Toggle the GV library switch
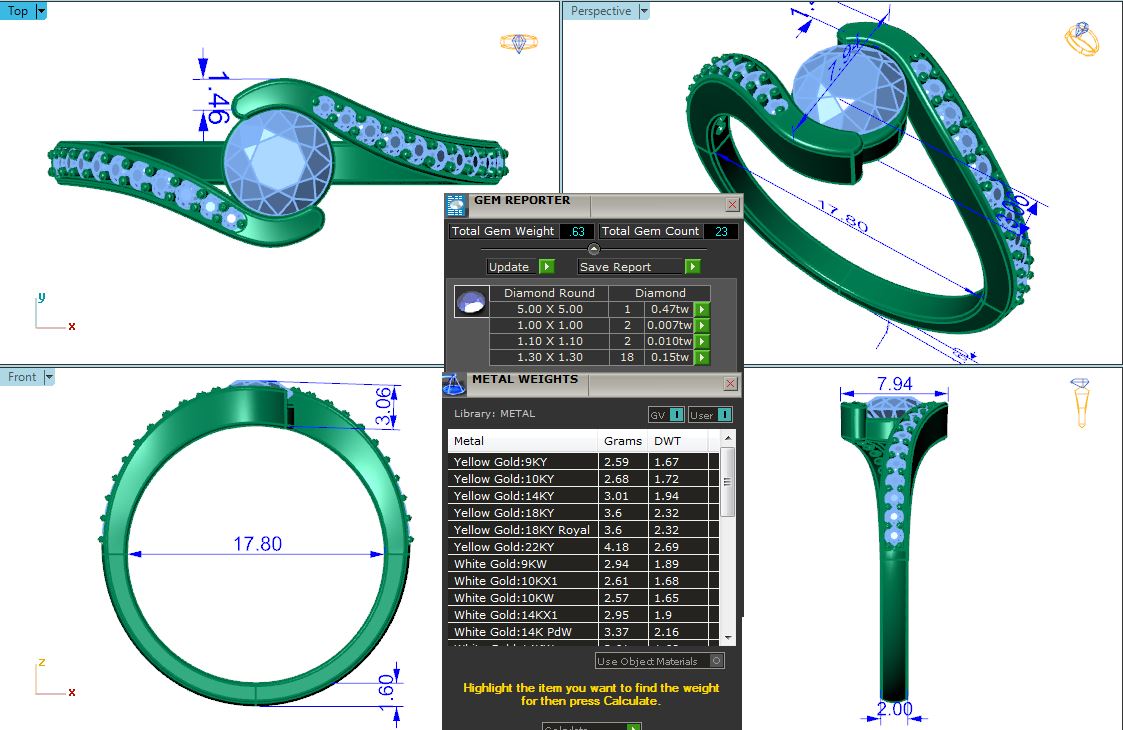Viewport: 1123px width, 730px height. (x=666, y=414)
